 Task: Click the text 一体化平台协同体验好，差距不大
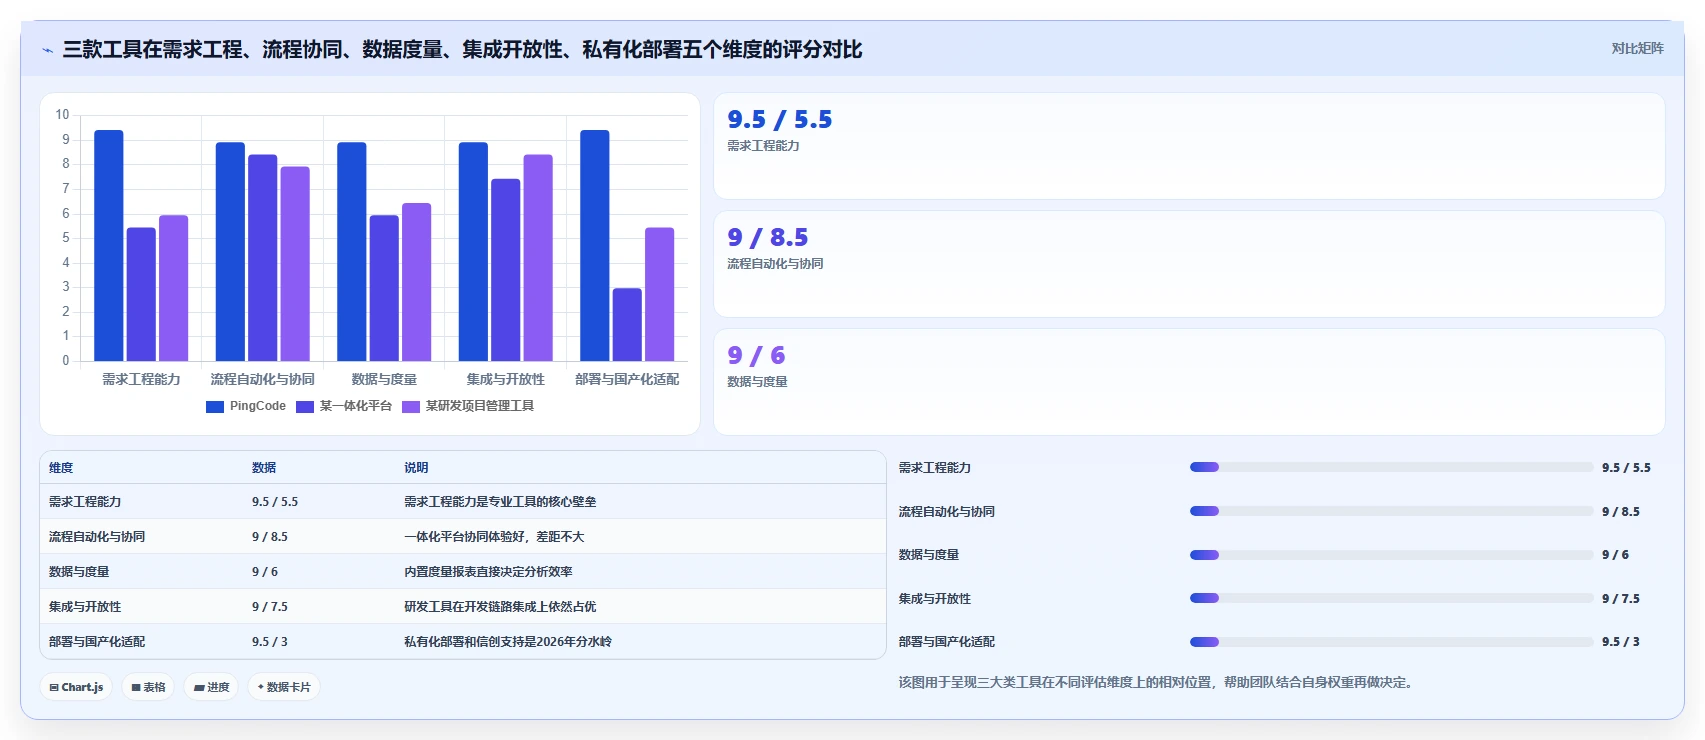[x=494, y=537]
